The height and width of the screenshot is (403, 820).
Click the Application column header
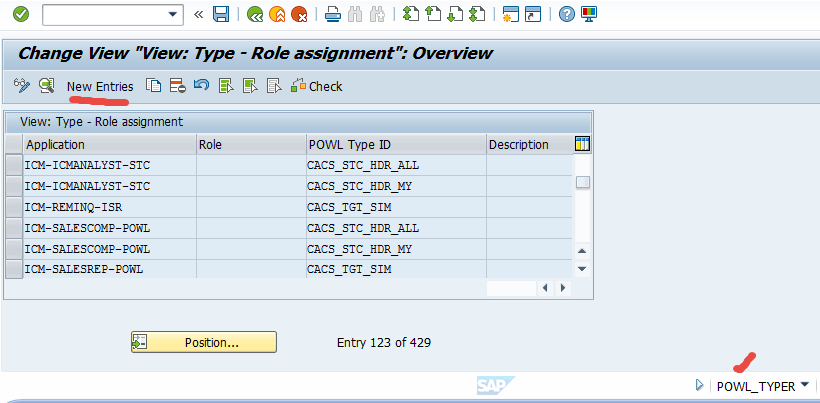point(110,145)
